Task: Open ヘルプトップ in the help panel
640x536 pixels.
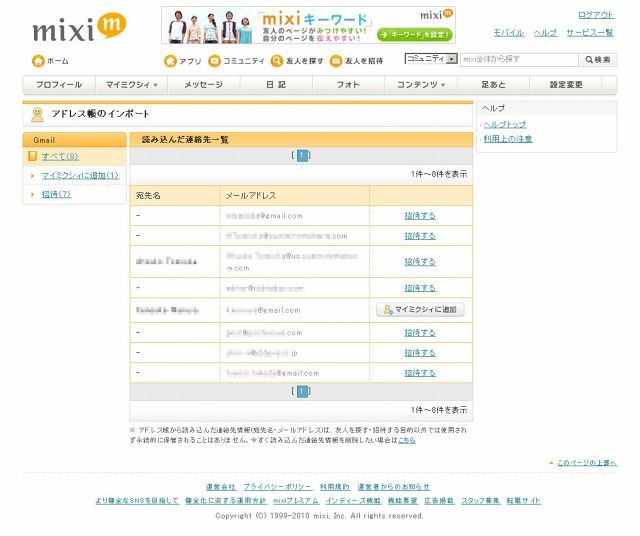Action: 505,125
